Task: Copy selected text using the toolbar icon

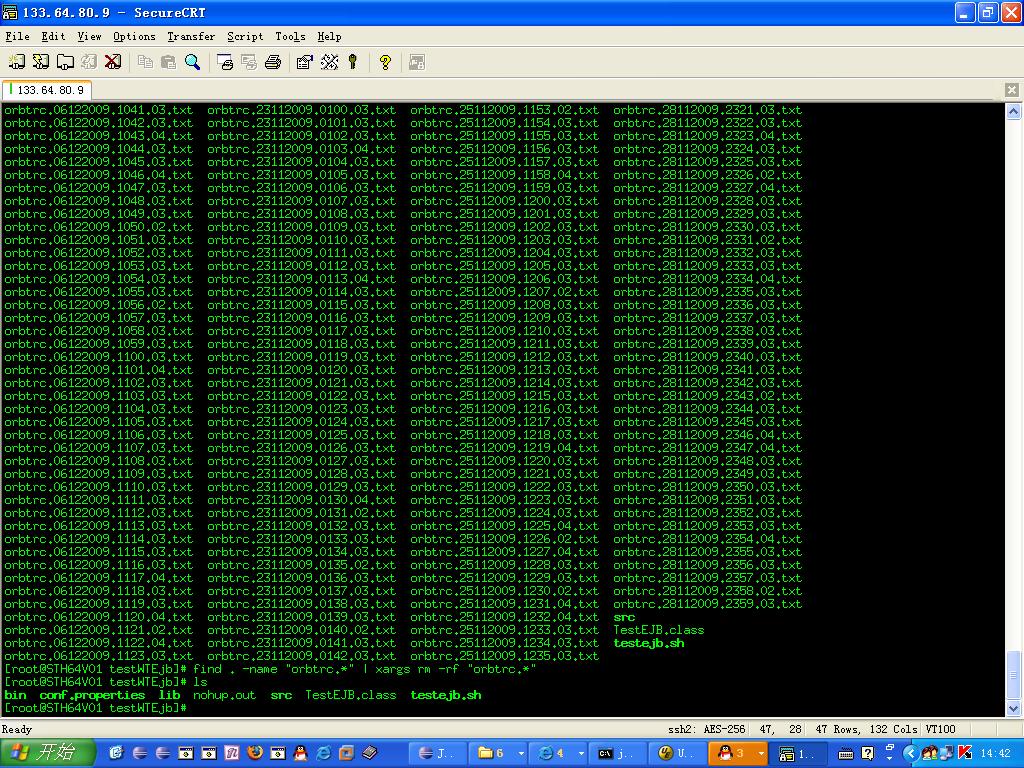Action: (145, 61)
